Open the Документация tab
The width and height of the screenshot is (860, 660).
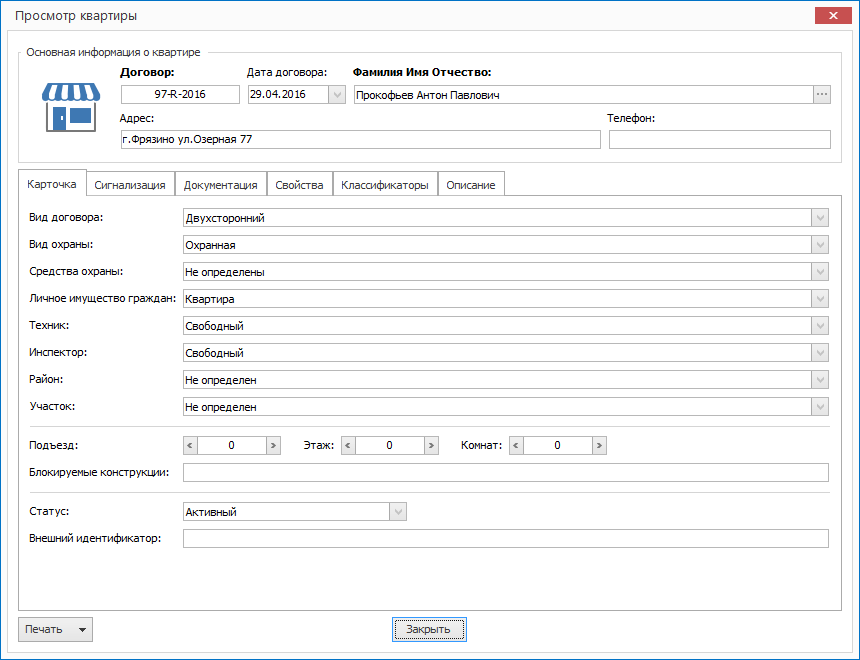(220, 185)
